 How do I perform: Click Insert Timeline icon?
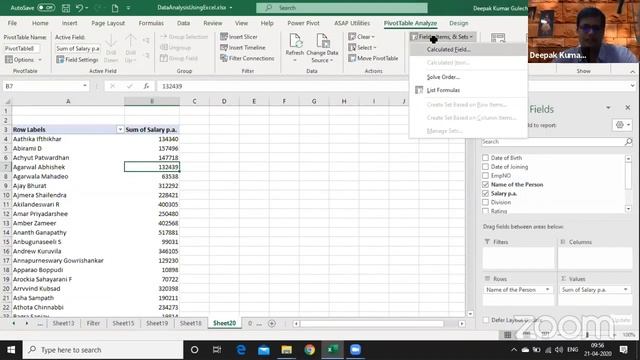click(x=224, y=47)
